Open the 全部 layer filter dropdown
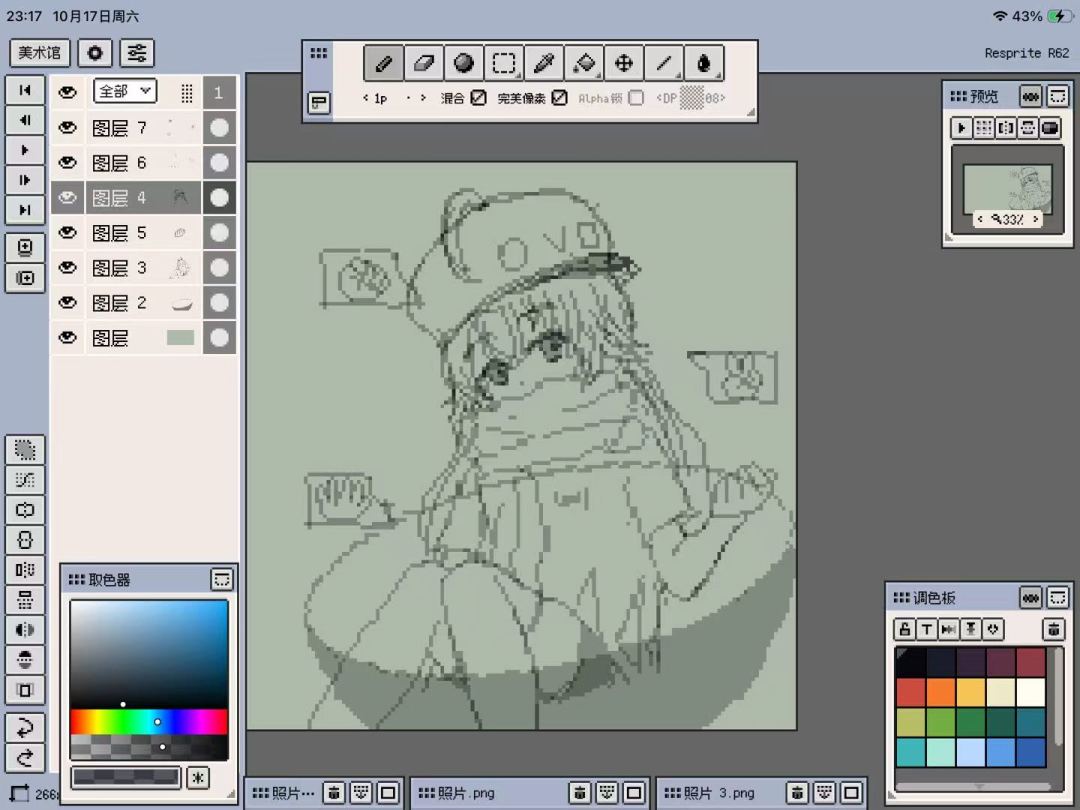The height and width of the screenshot is (810, 1080). 125,91
